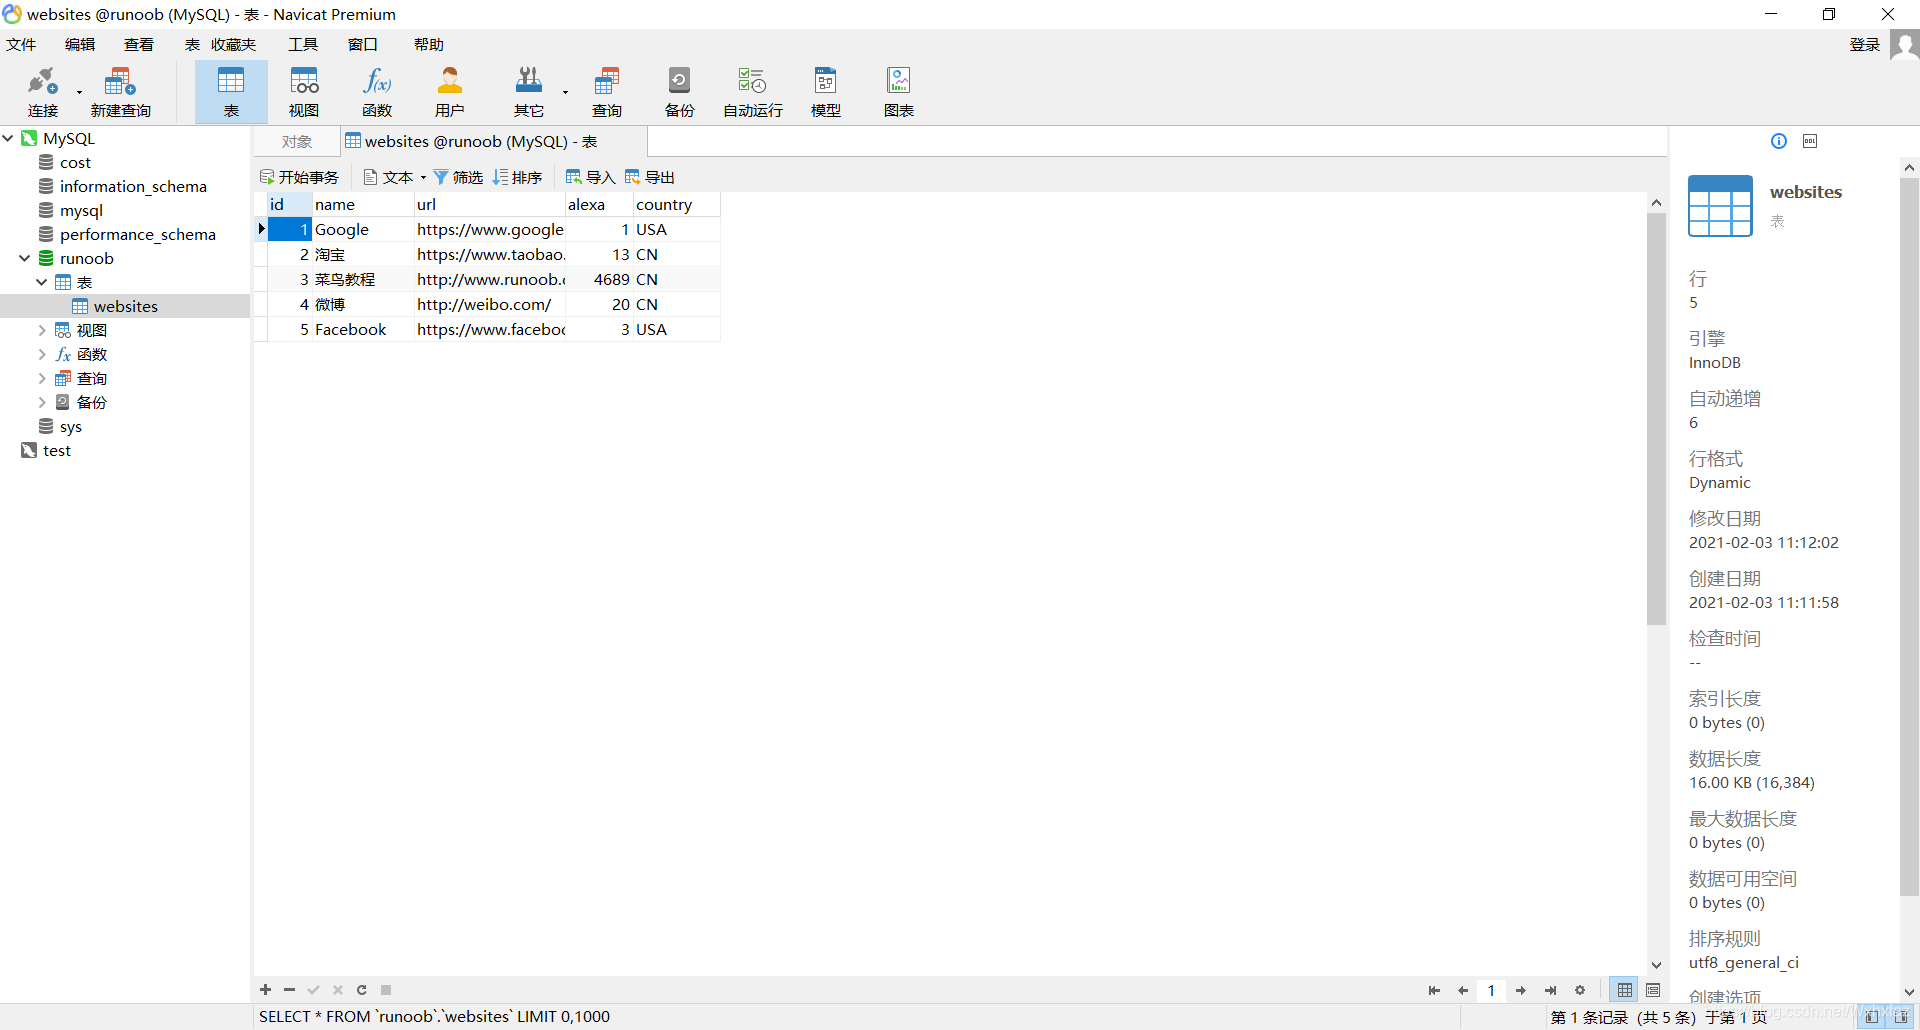The width and height of the screenshot is (1920, 1030).
Task: Open the 文件 menu
Action: [20, 45]
